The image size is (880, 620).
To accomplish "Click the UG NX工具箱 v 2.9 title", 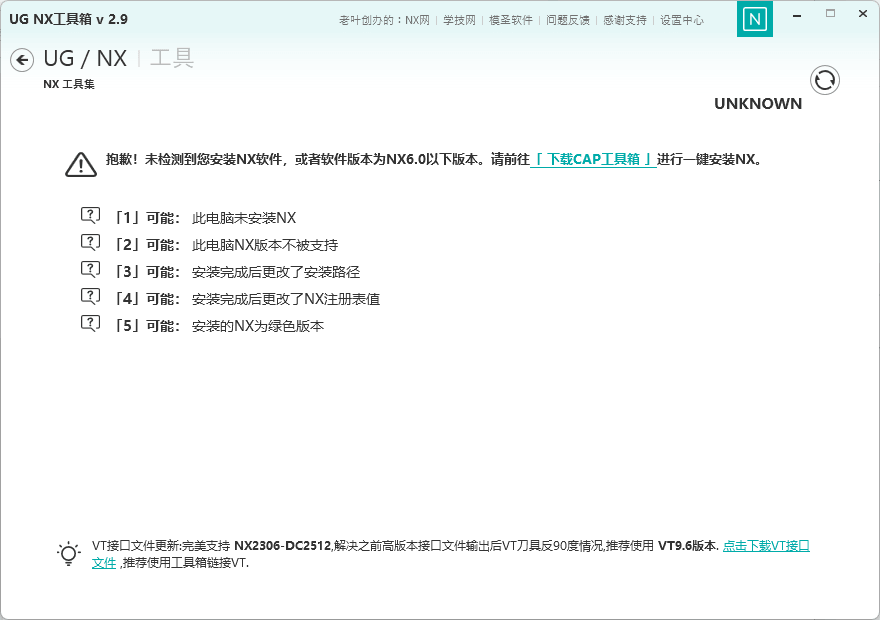I will [x=68, y=19].
